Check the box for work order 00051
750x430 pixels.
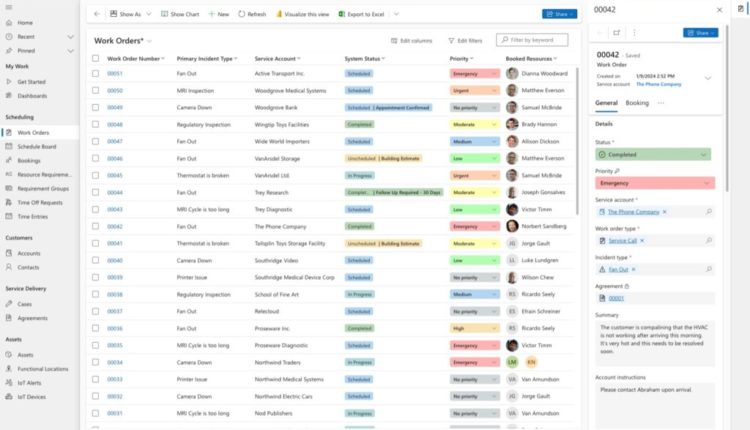click(x=95, y=74)
